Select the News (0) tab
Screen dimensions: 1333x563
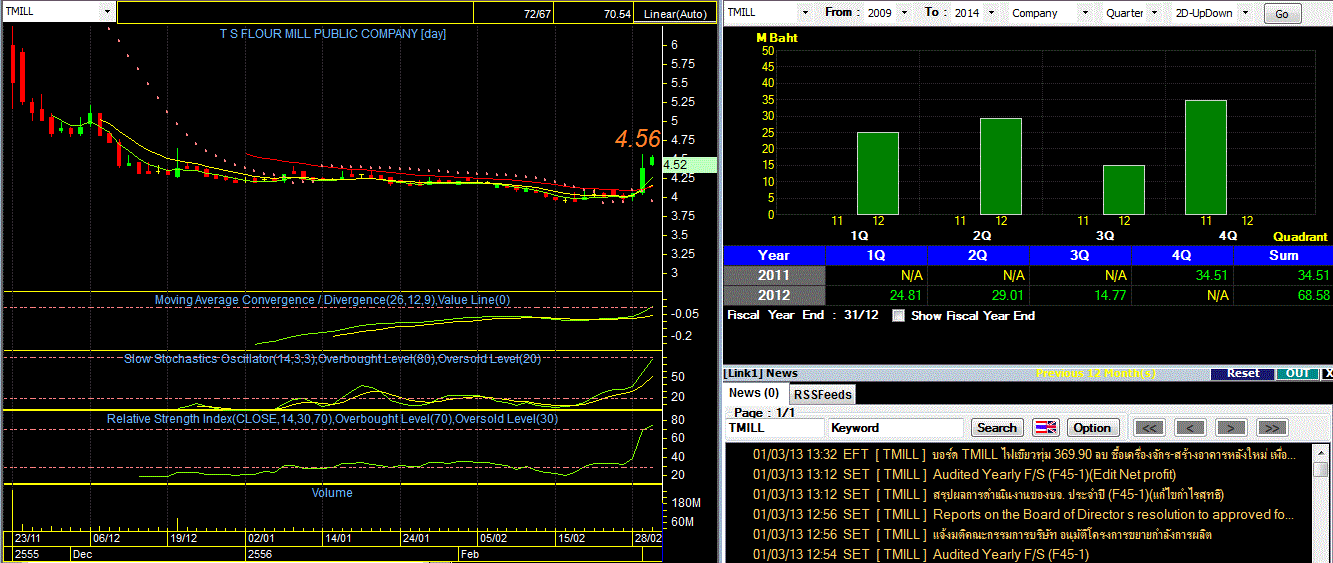755,393
